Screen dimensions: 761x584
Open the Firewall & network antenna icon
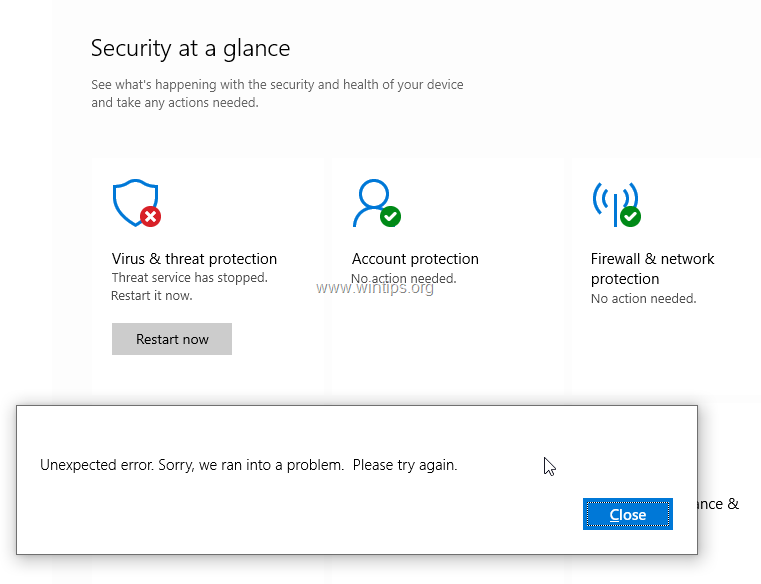point(613,200)
